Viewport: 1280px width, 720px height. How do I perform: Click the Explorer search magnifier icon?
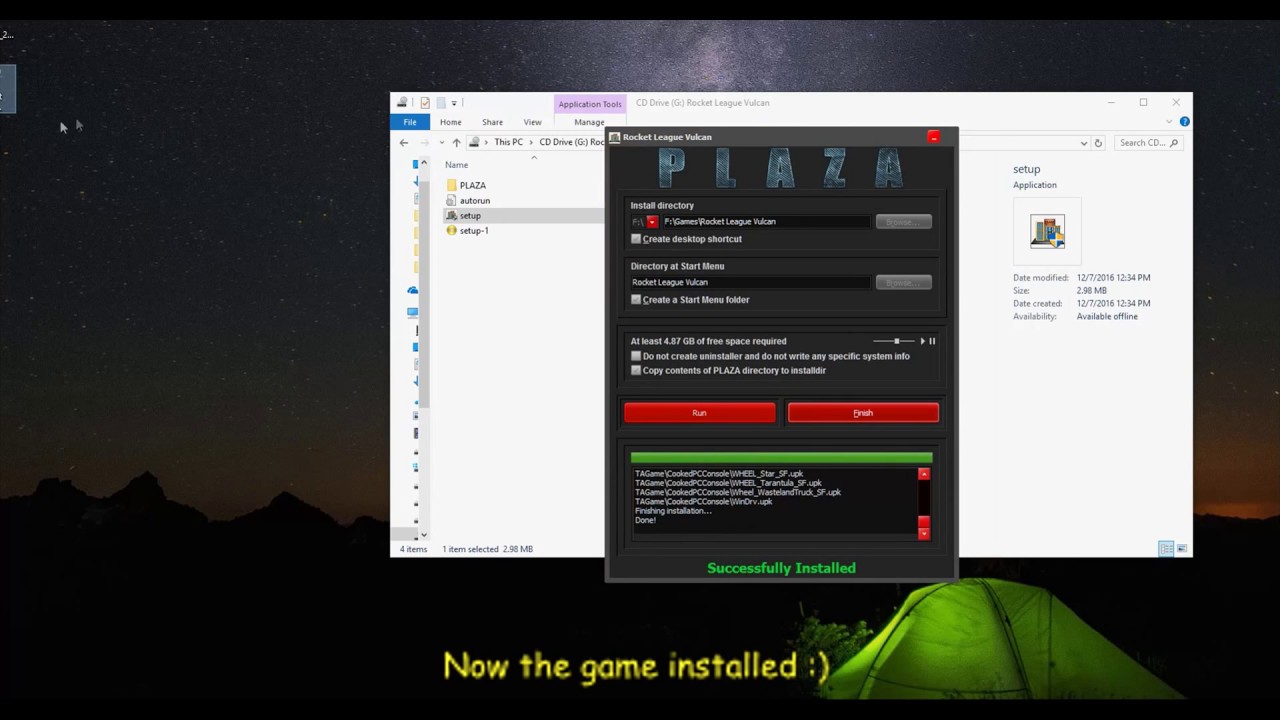1174,143
